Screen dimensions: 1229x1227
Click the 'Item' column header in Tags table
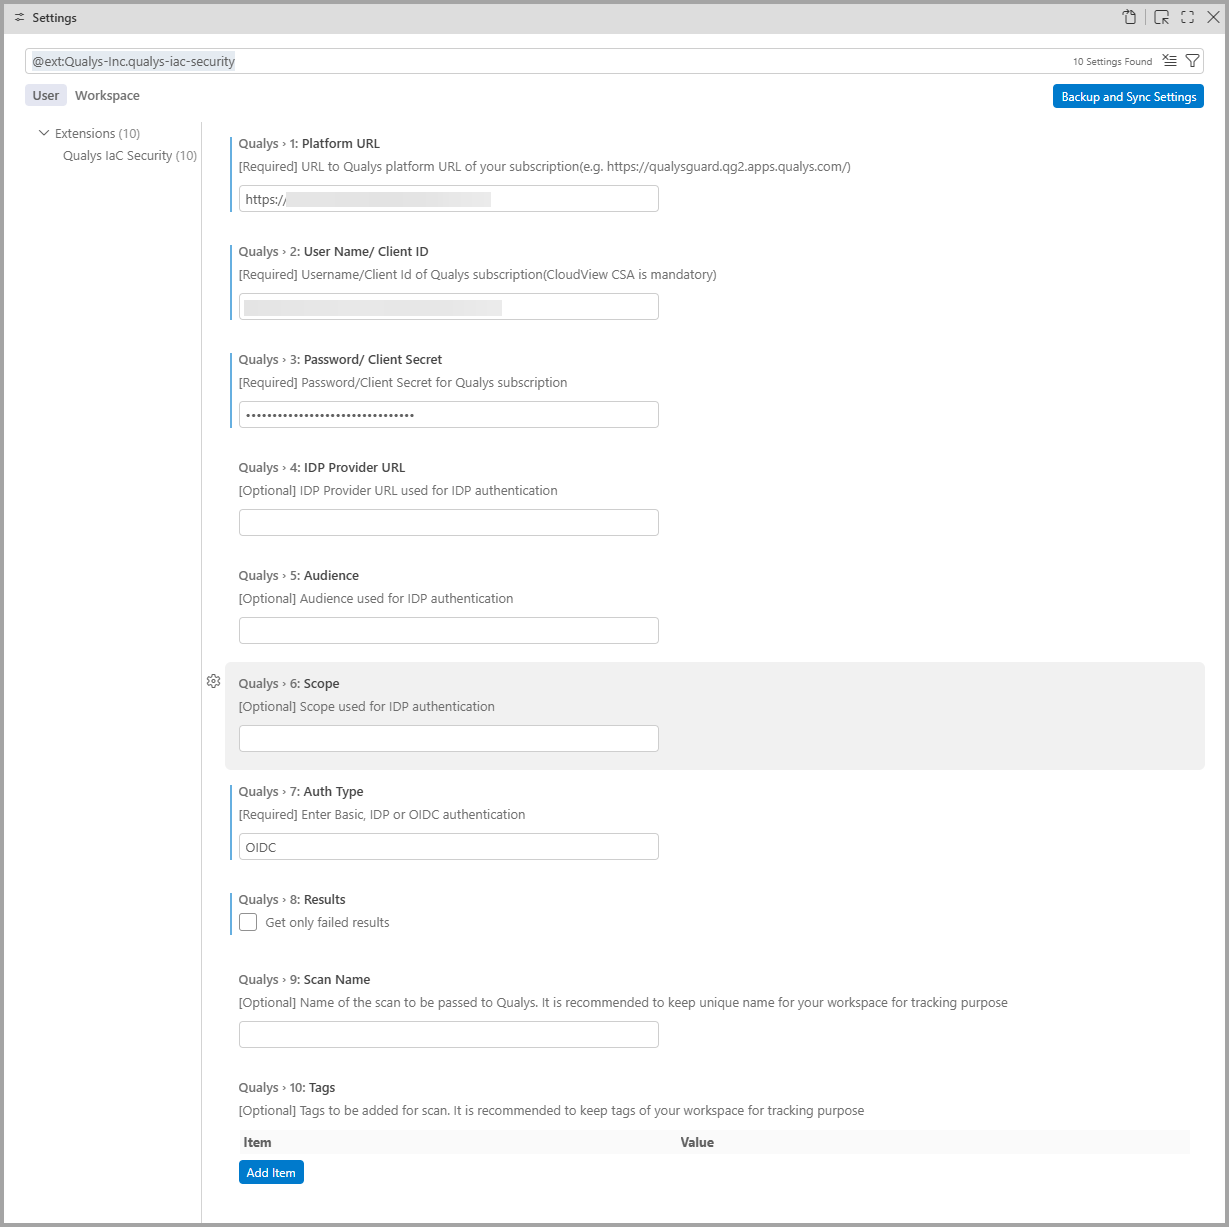click(257, 1142)
